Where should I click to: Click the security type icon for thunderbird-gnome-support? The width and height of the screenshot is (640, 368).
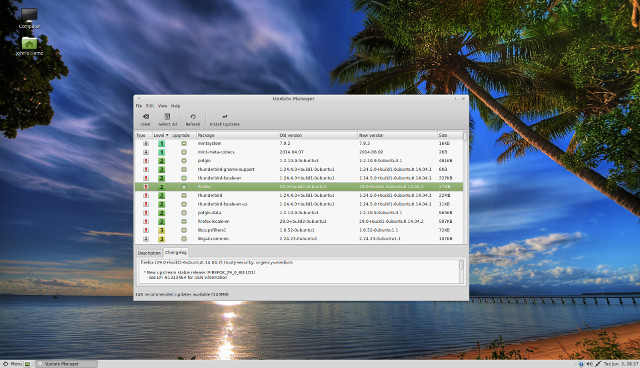tap(146, 169)
